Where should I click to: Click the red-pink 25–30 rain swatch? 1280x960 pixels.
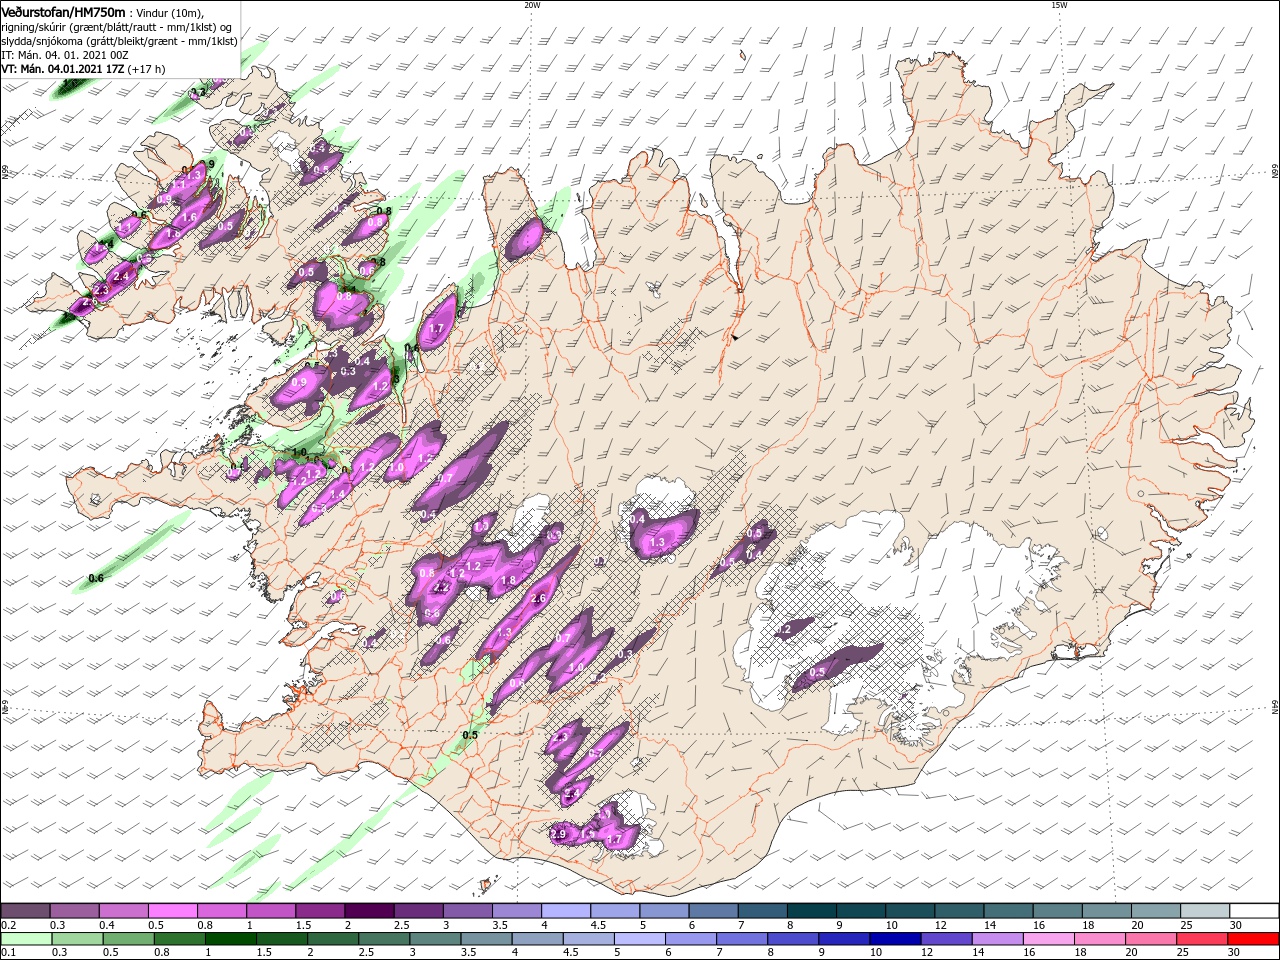pyautogui.click(x=1201, y=939)
